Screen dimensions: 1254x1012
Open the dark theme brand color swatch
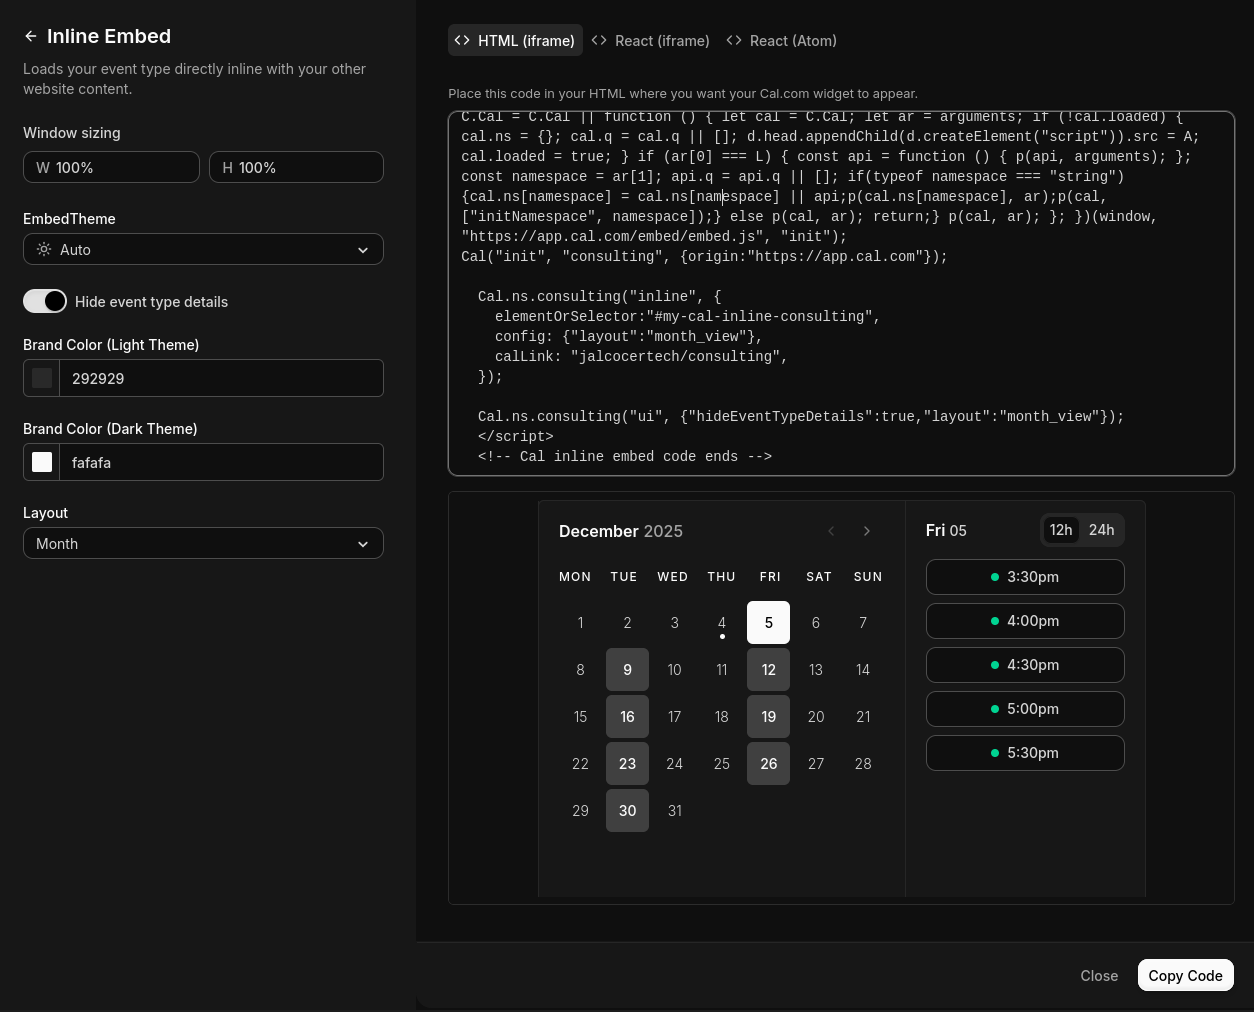42,462
